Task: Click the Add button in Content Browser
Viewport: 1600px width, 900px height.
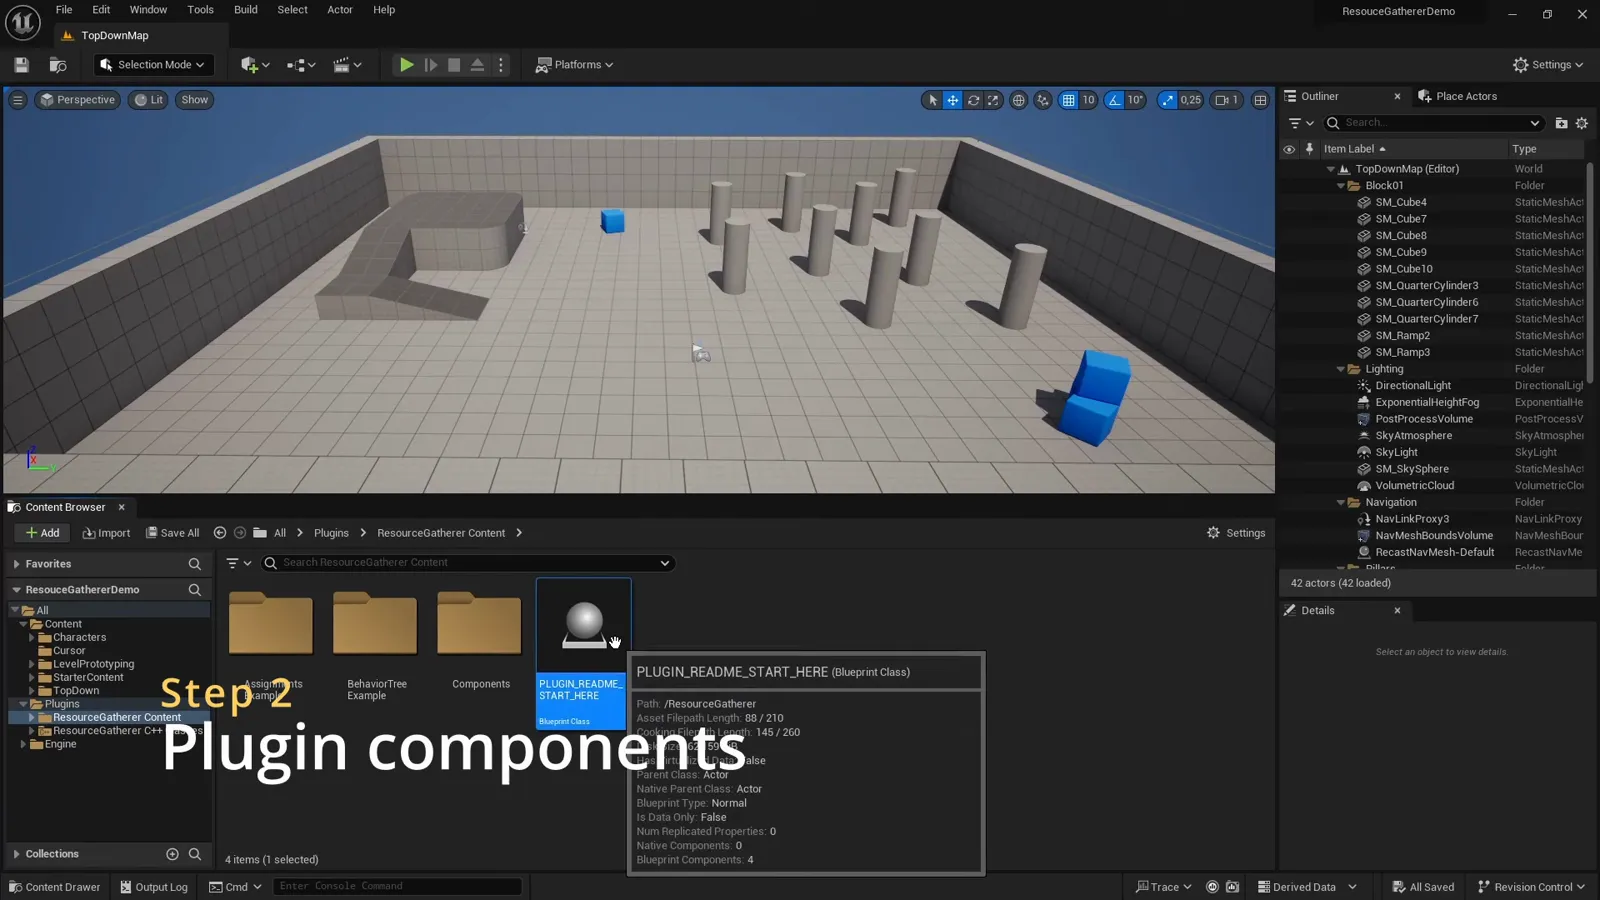Action: tap(42, 533)
